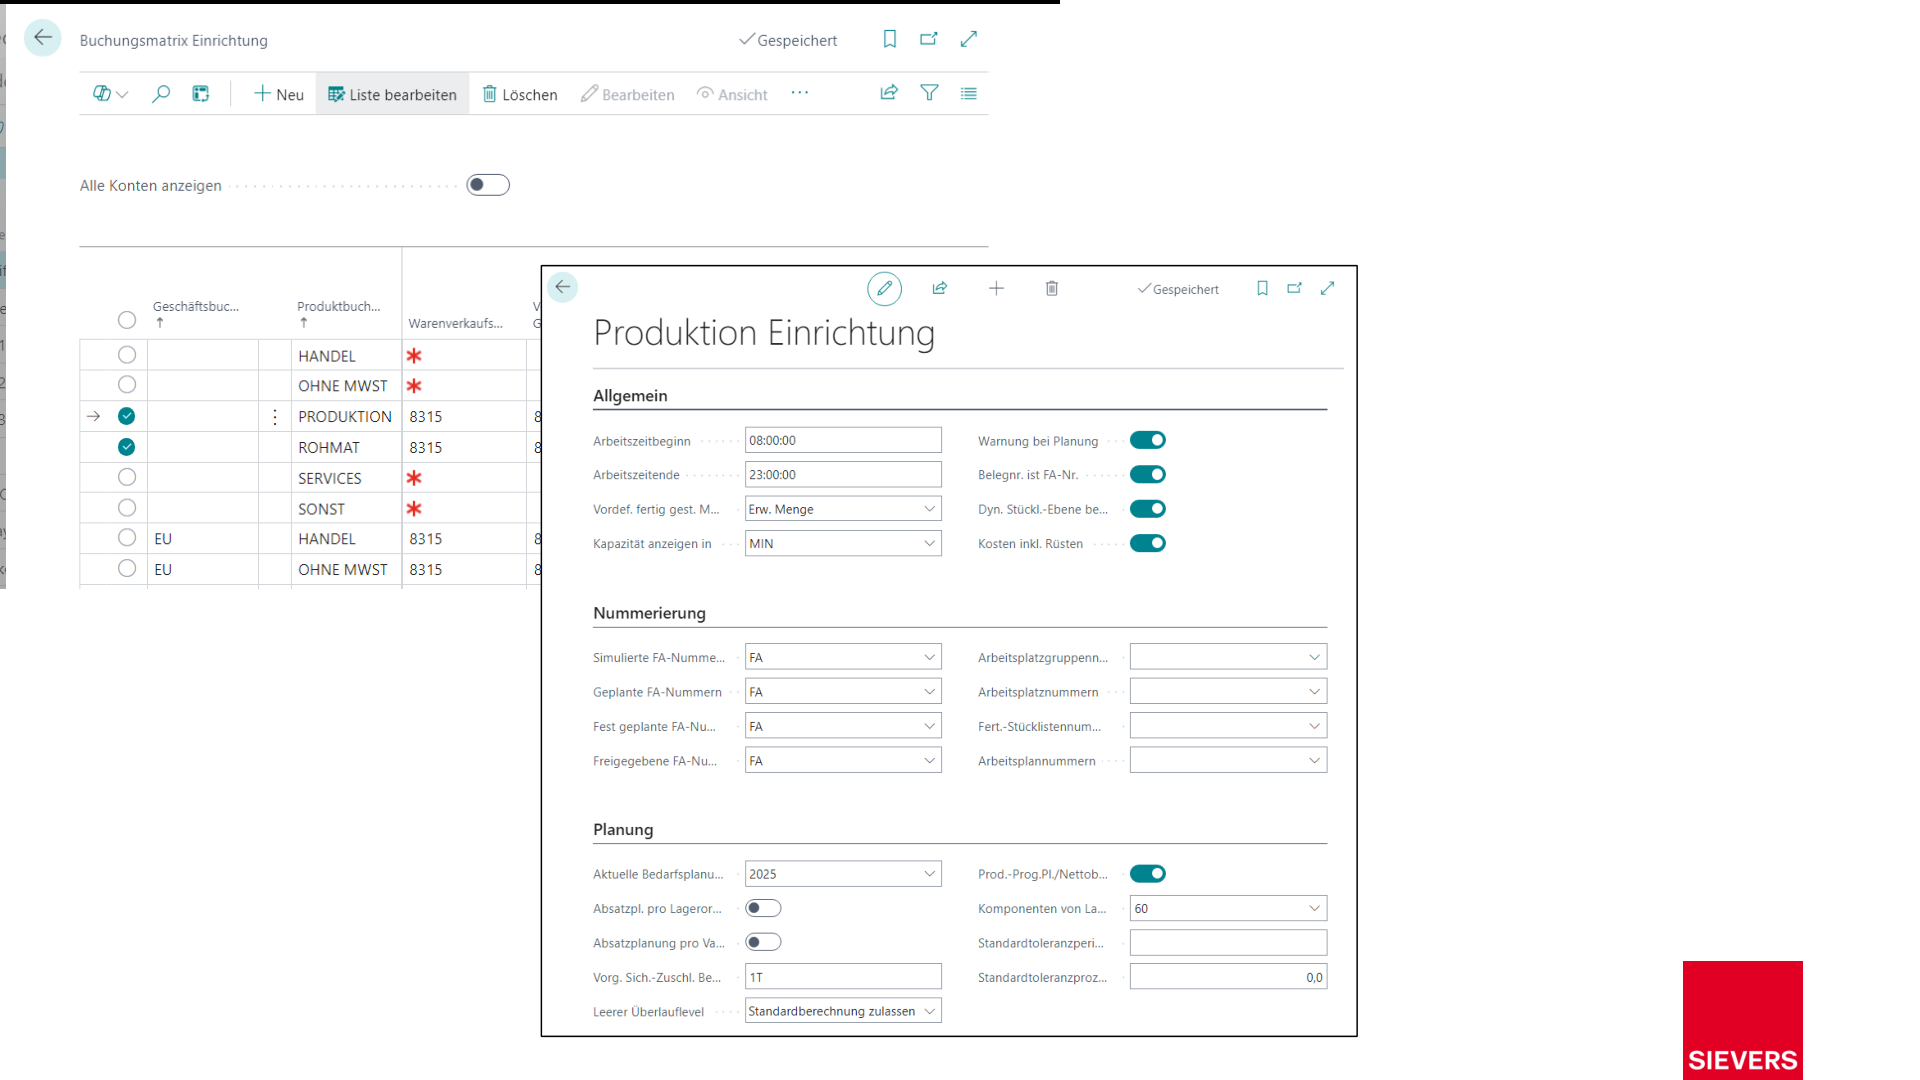The height and width of the screenshot is (1080, 1920).
Task: Enable Absatzpl. pro Lagerort switch
Action: (763, 908)
